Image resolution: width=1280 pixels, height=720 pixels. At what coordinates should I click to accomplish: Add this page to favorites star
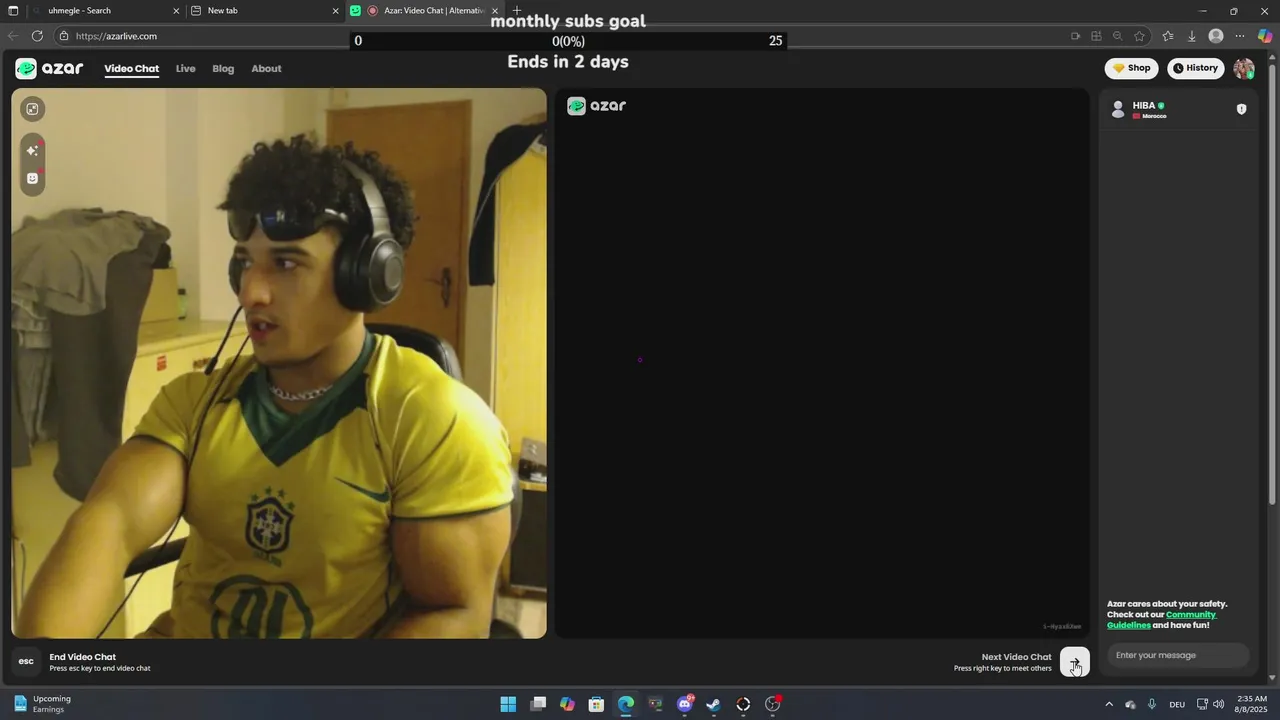point(1139,36)
